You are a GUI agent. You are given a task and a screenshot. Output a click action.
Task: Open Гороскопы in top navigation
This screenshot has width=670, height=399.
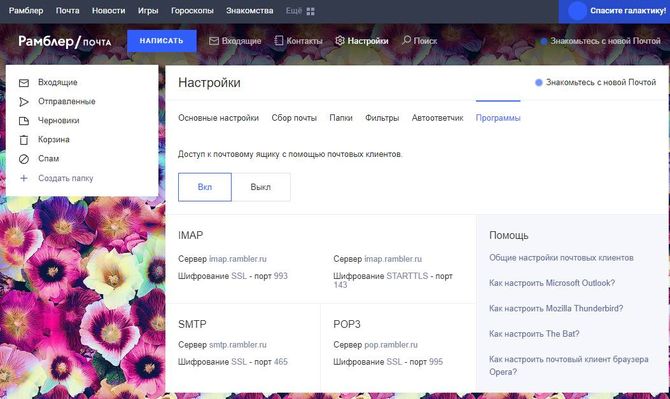(192, 11)
